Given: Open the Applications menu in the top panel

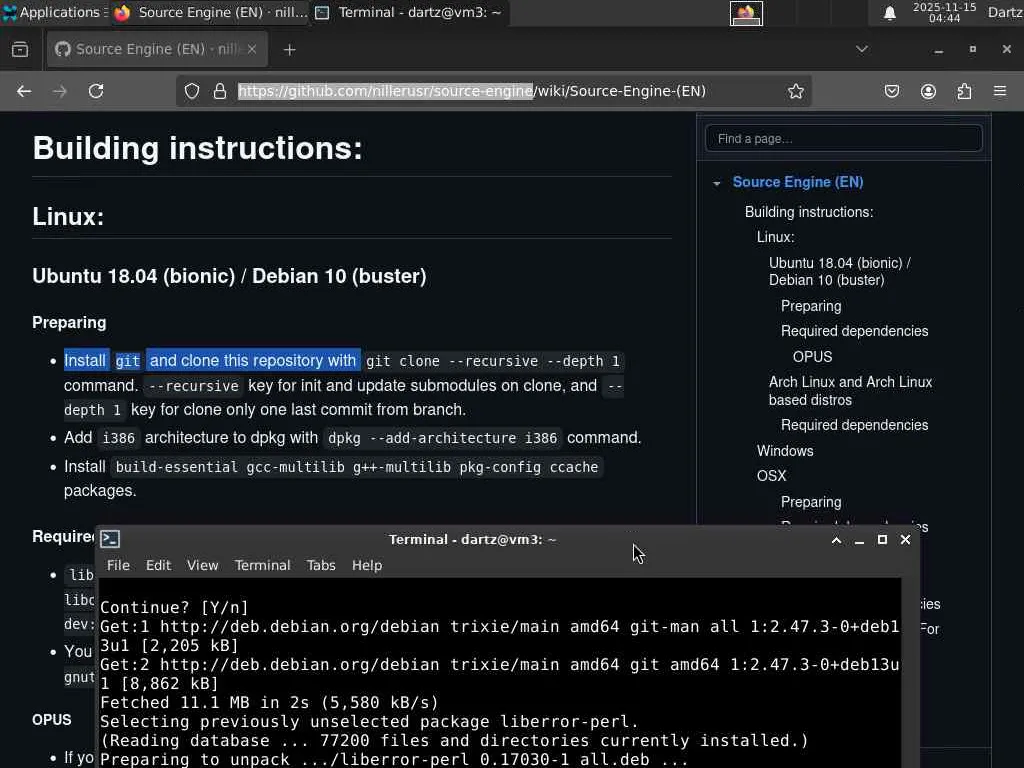Looking at the screenshot, I should pos(54,12).
